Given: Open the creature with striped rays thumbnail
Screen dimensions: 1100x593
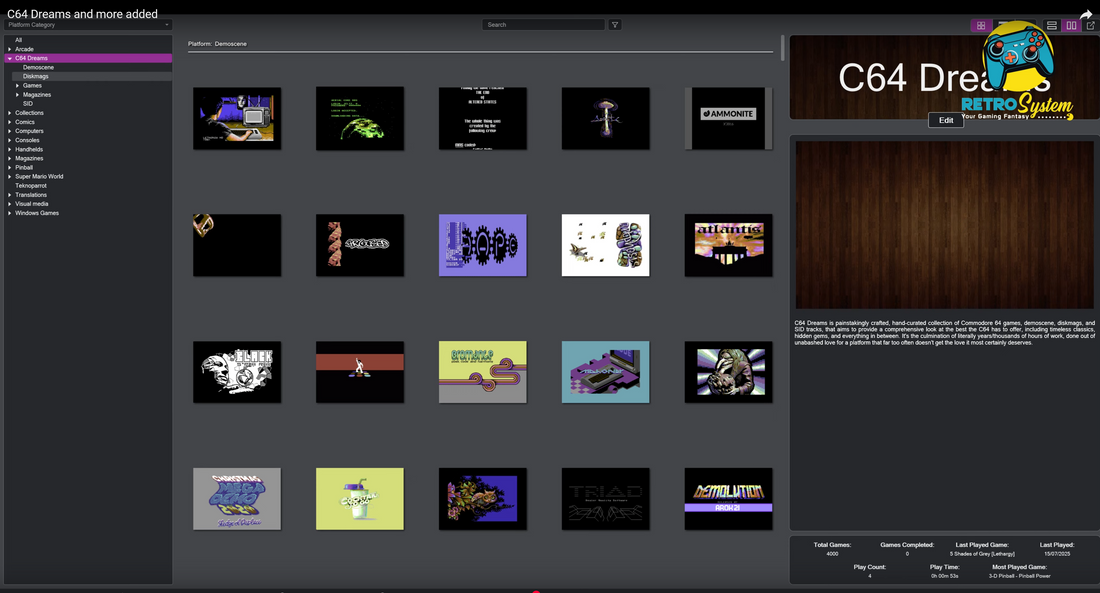Looking at the screenshot, I should click(x=728, y=372).
